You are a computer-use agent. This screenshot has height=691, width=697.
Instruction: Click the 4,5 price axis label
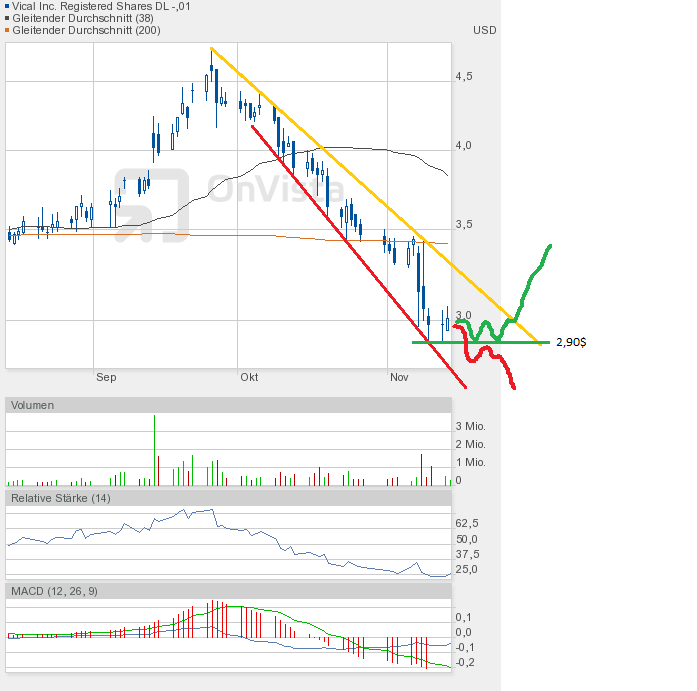tap(463, 76)
